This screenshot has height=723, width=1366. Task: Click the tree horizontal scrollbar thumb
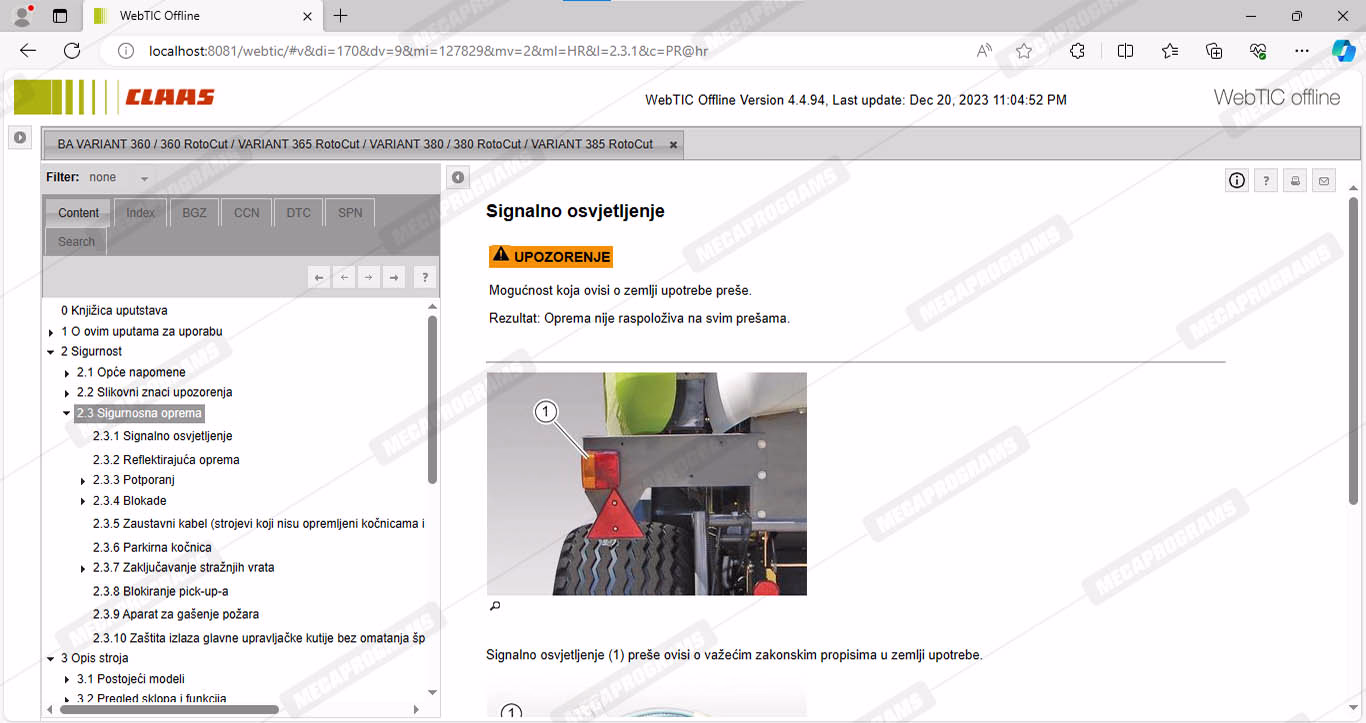(169, 710)
